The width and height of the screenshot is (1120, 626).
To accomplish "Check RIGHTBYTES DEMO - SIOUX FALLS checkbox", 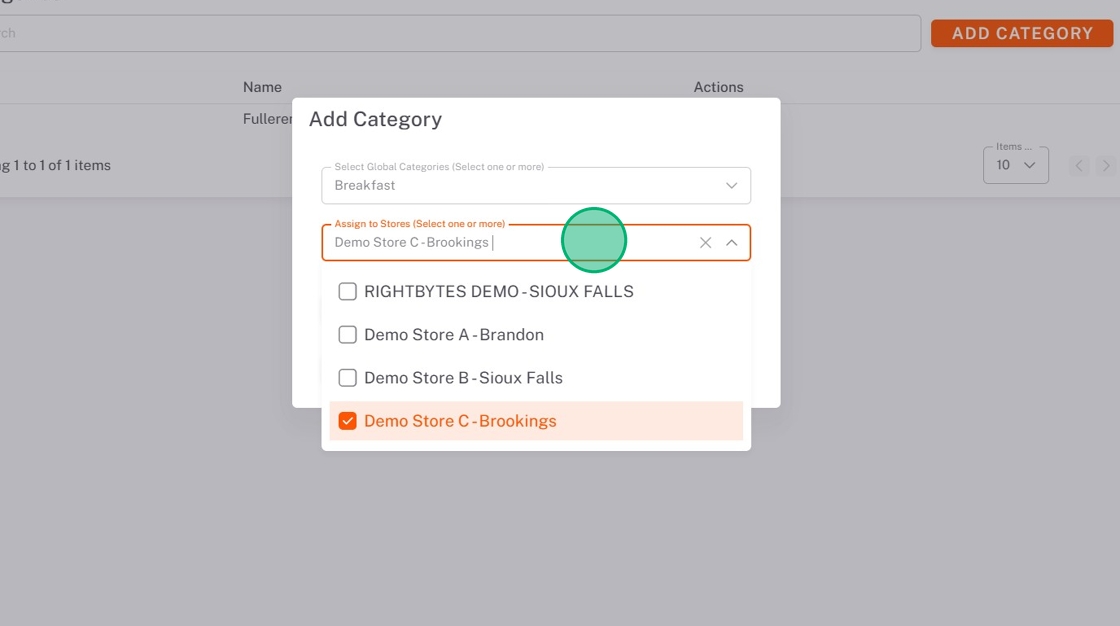I will (x=348, y=292).
